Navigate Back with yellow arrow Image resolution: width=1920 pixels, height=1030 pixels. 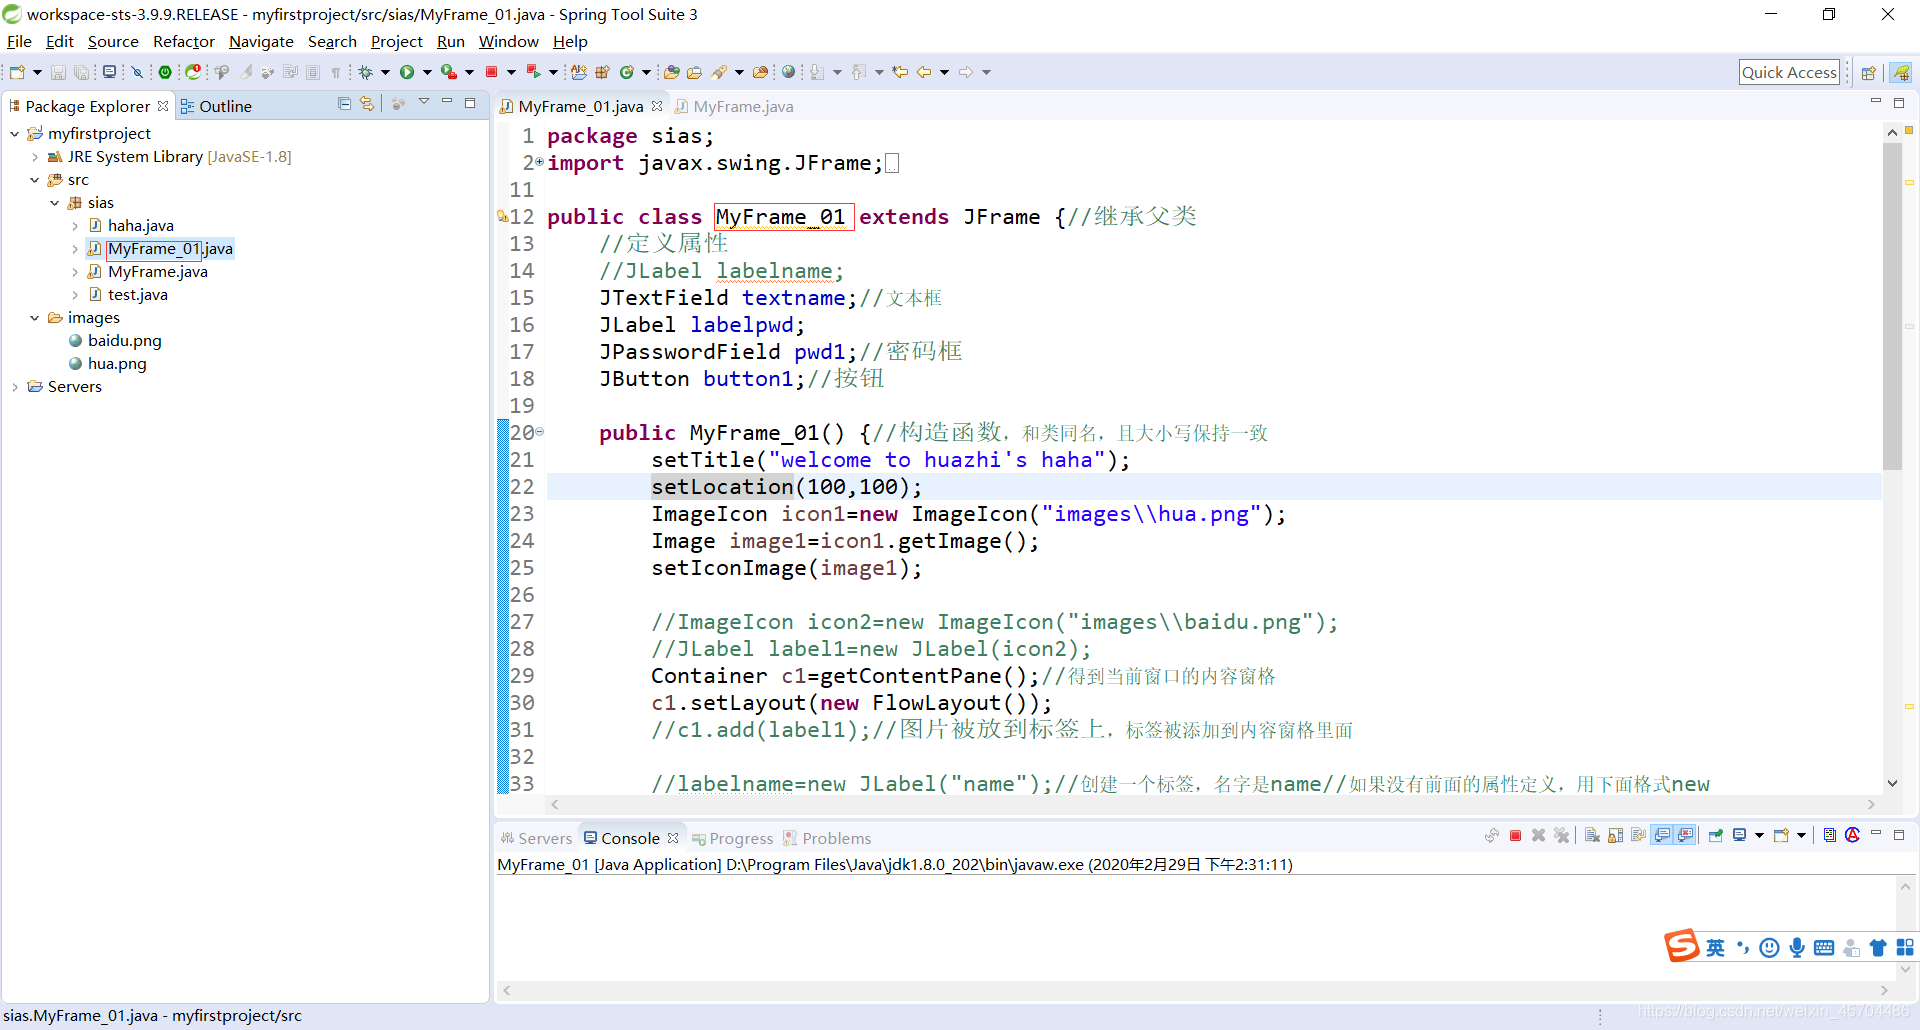[x=924, y=72]
